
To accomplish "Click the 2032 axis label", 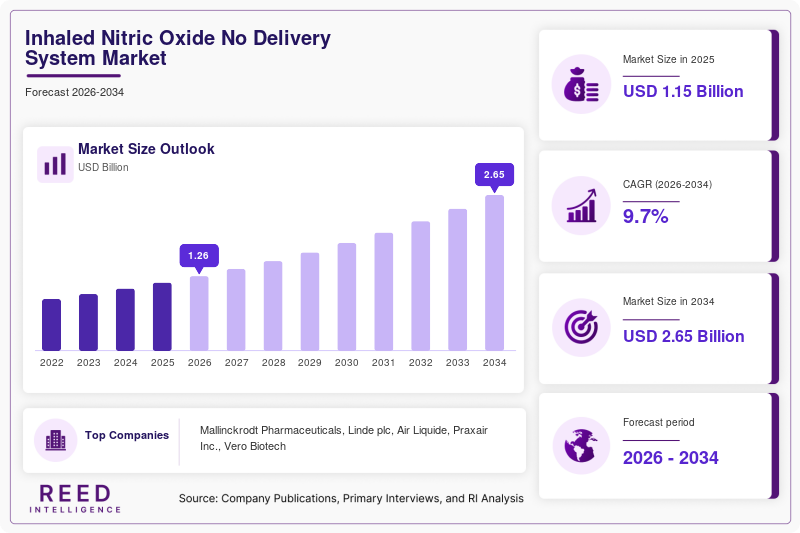I will pos(420,363).
